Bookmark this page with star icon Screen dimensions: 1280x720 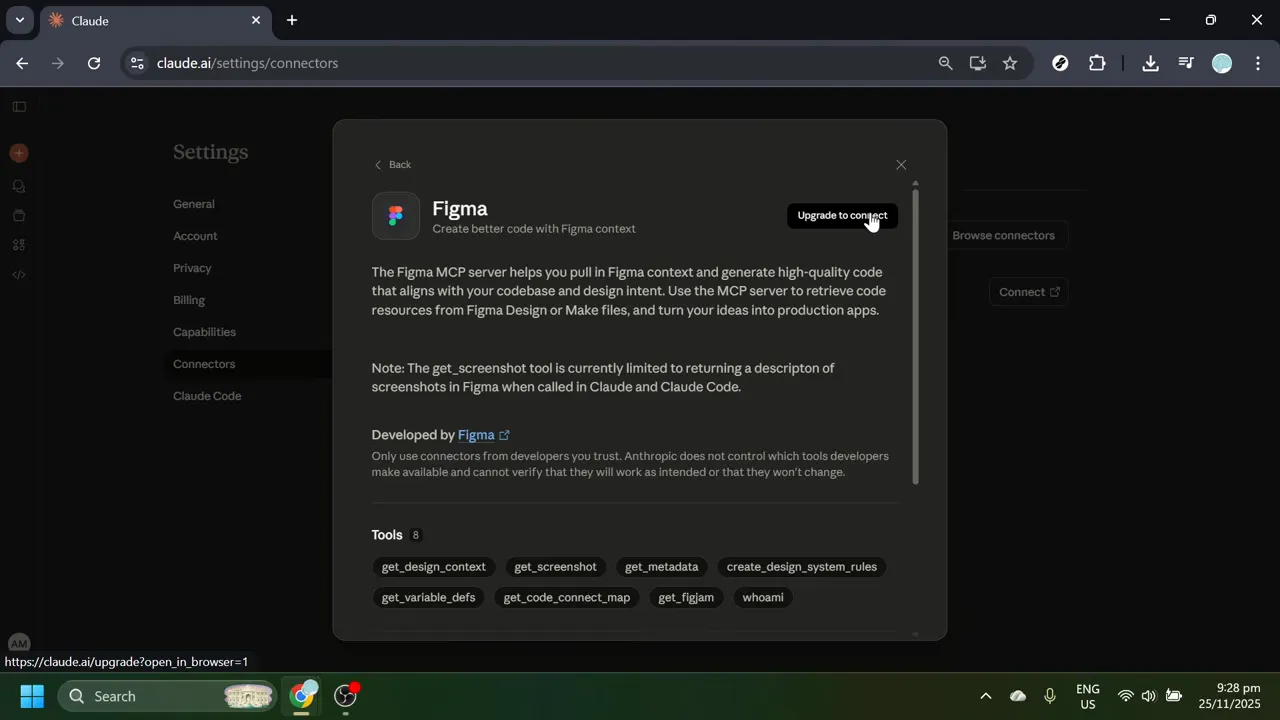[1010, 63]
